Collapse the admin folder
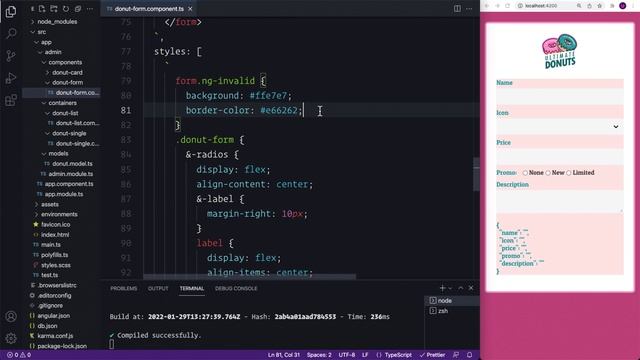Viewport: 640px width, 360px height. [x=49, y=52]
